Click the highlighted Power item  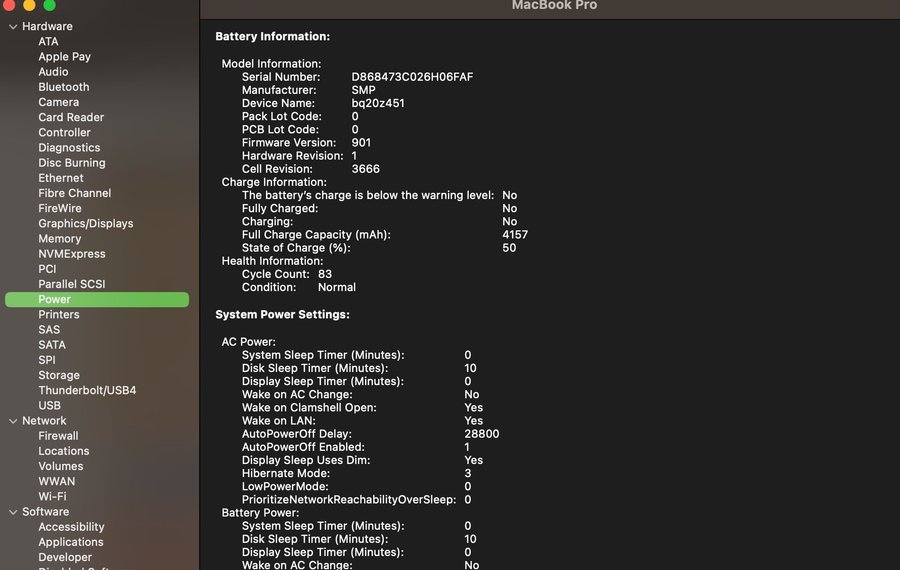point(97,299)
